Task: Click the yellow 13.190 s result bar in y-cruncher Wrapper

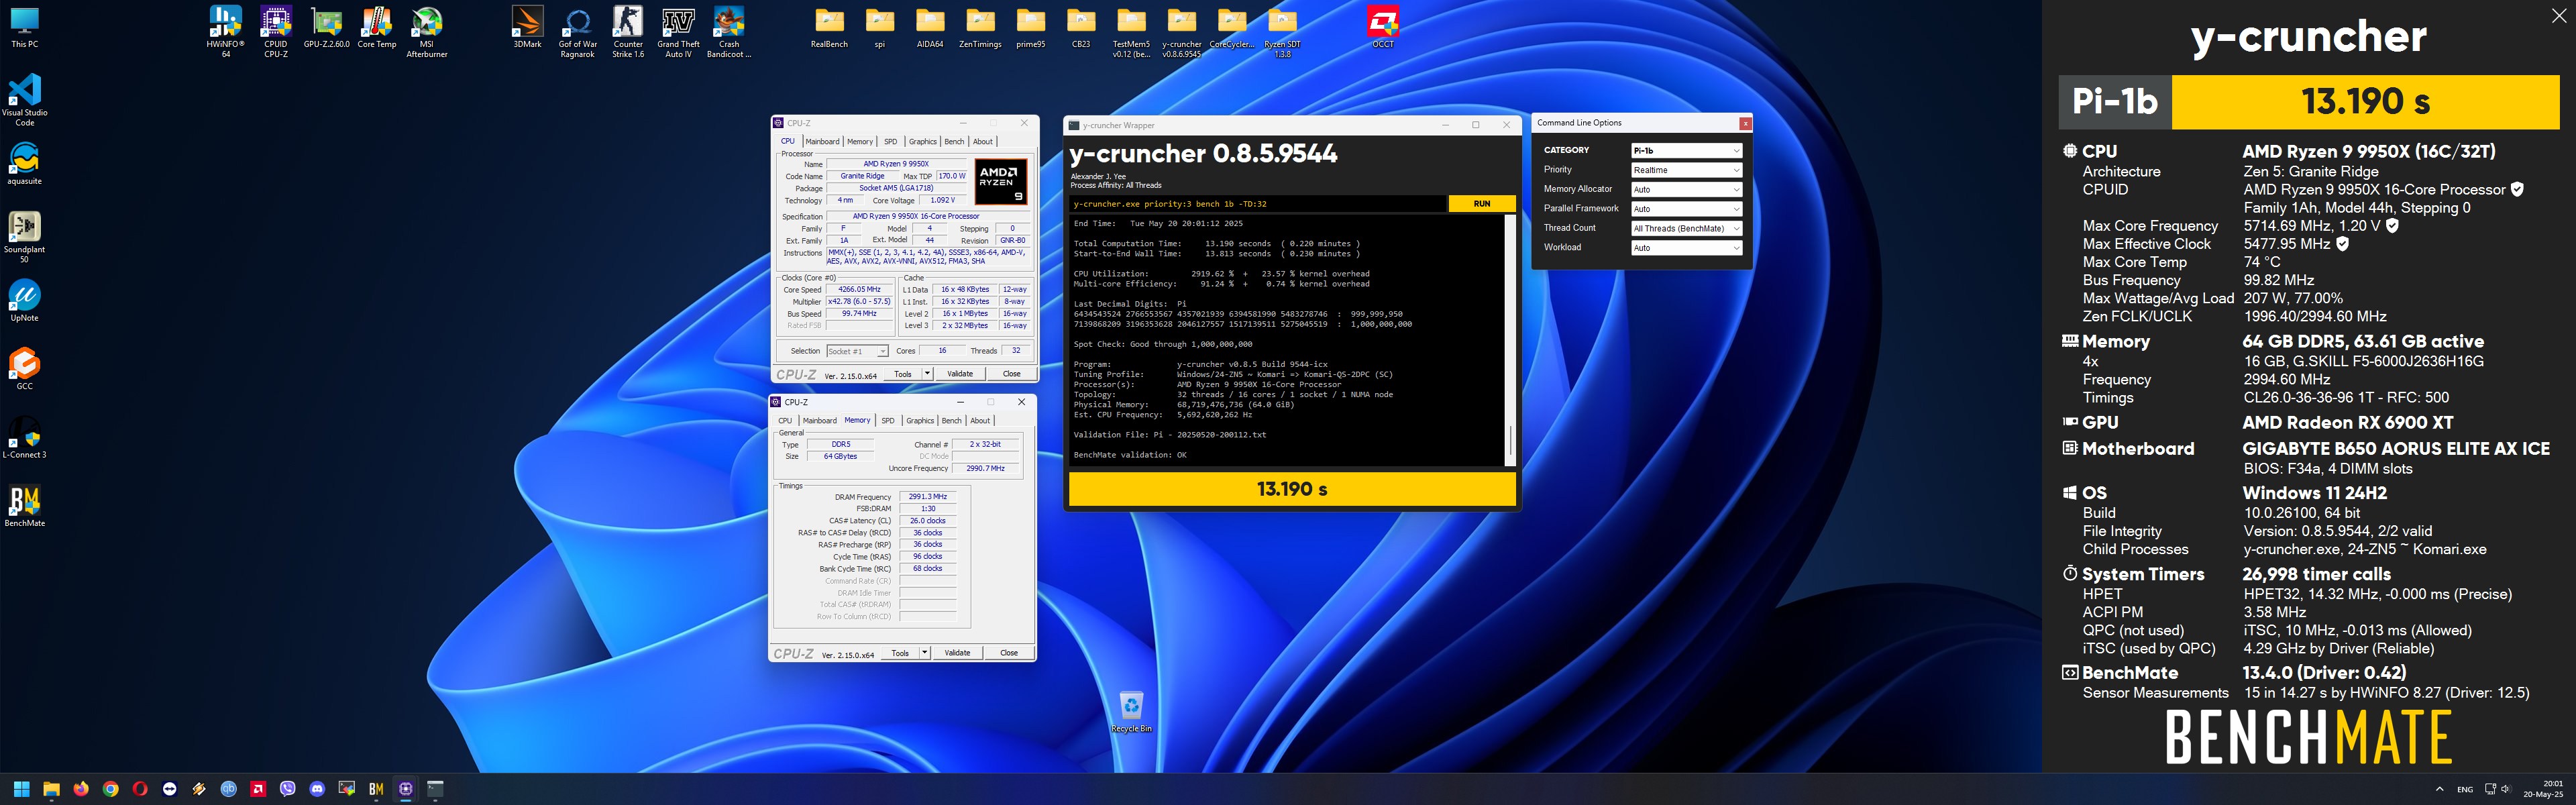Action: (x=1292, y=489)
